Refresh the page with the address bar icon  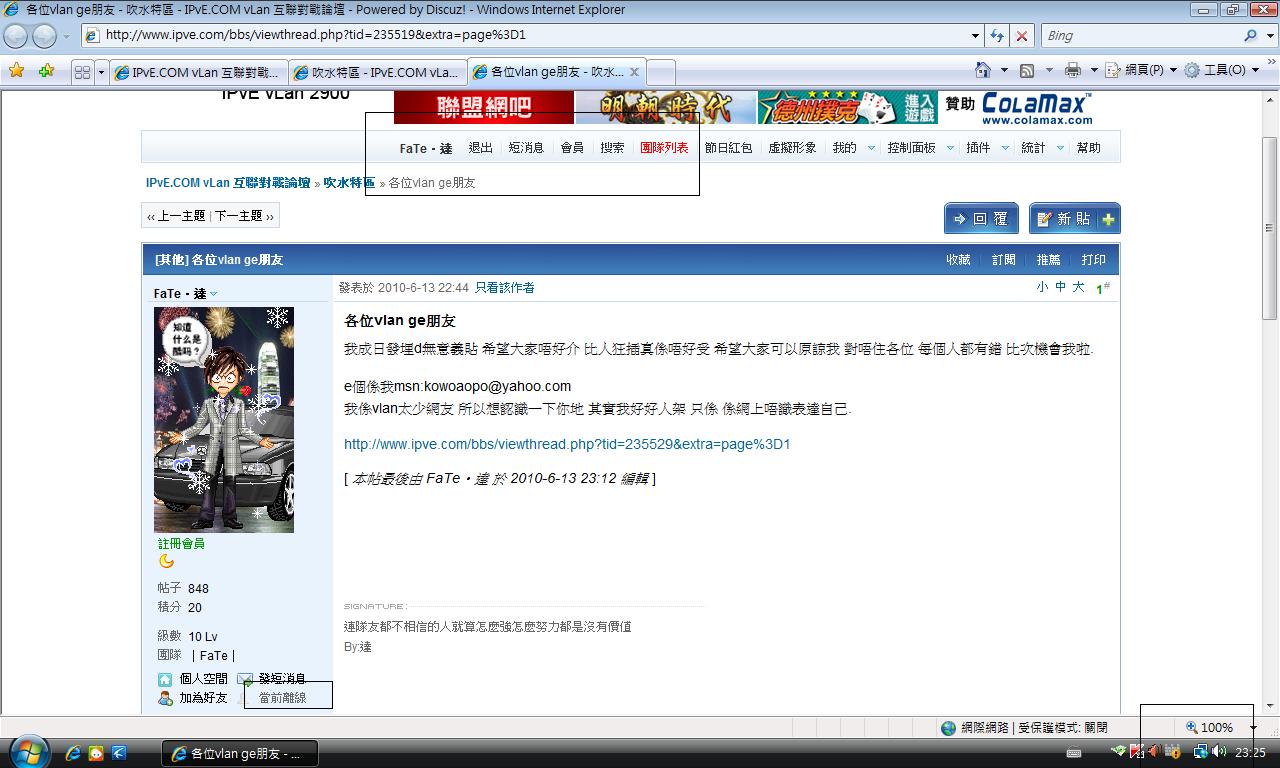tap(997, 35)
